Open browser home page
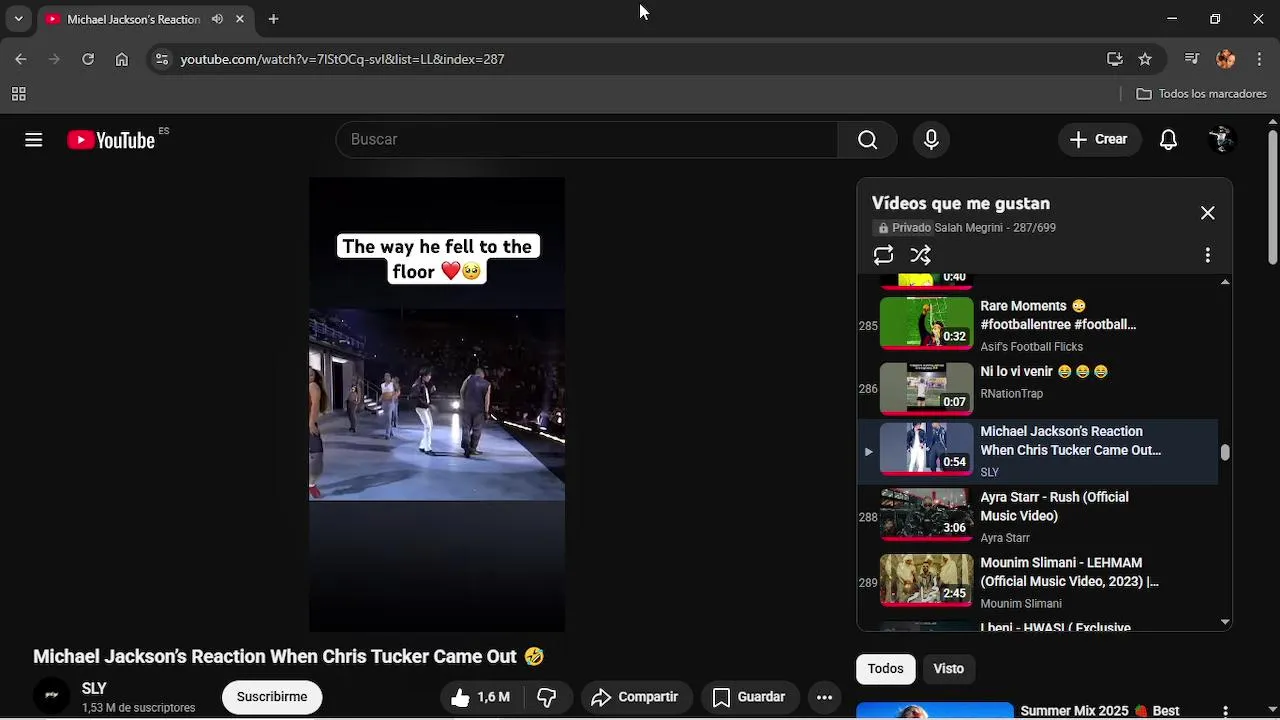This screenshot has width=1280, height=720. [x=122, y=59]
